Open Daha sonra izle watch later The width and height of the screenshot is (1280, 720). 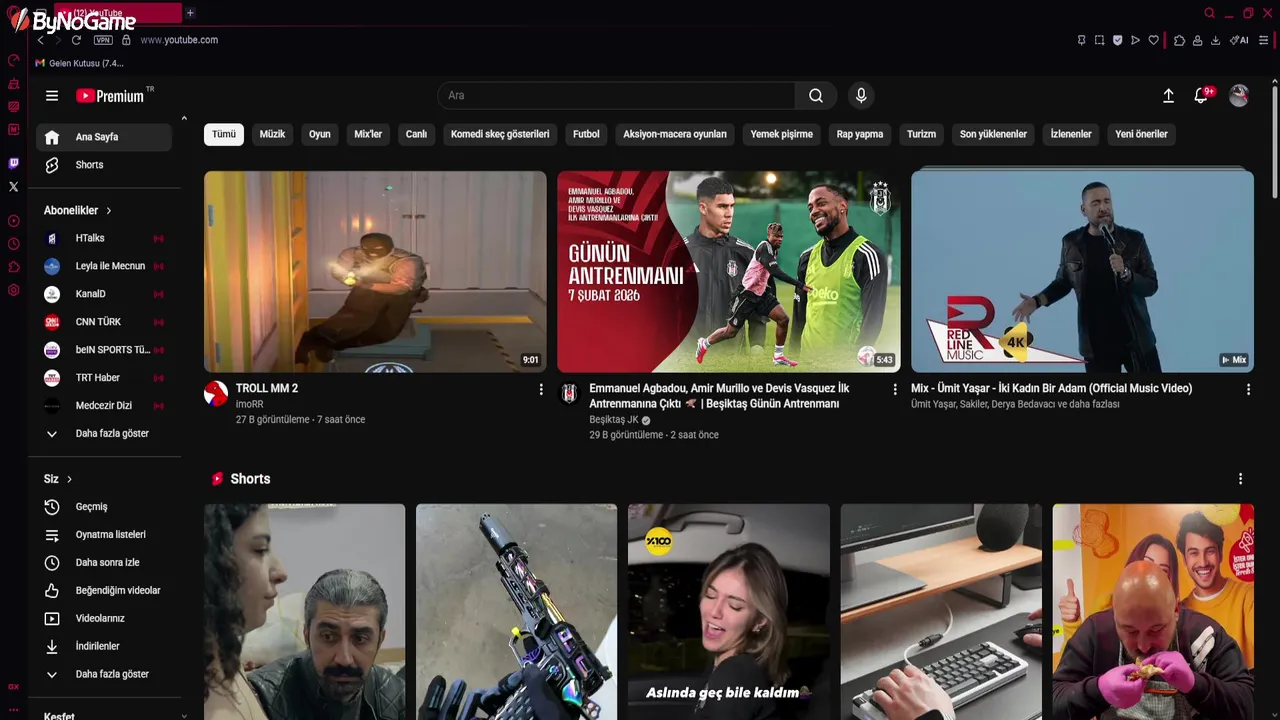tap(104, 563)
